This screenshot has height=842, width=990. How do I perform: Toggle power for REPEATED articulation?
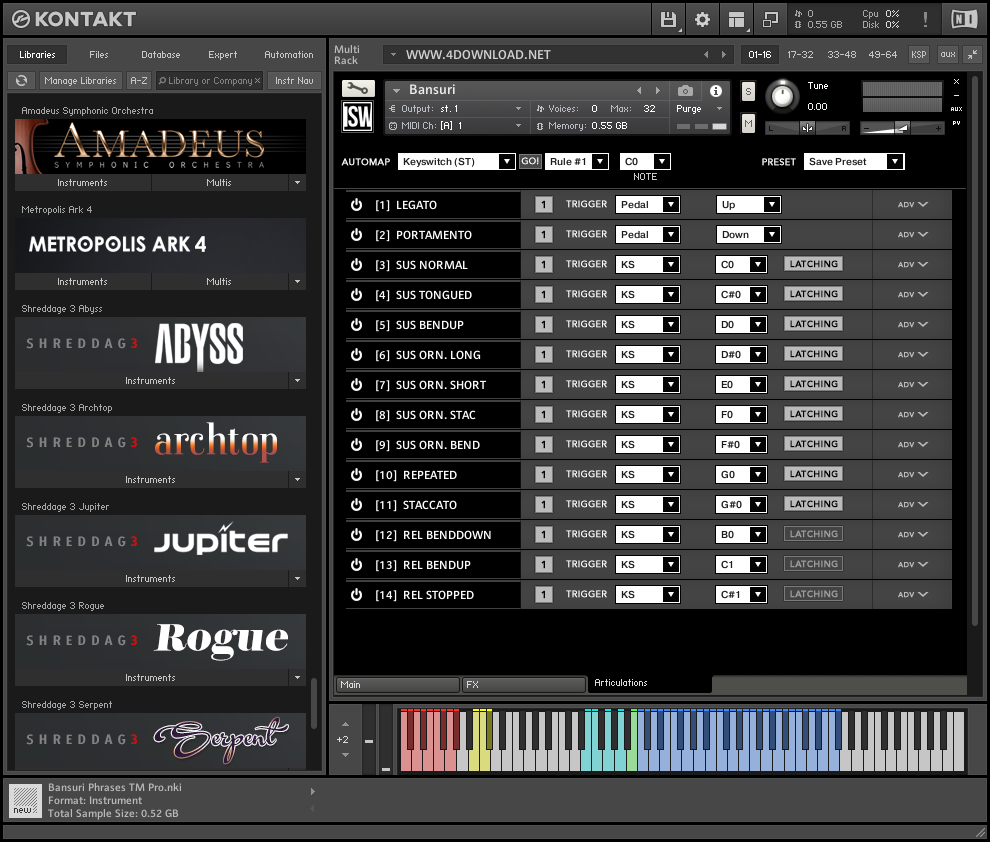(x=357, y=475)
